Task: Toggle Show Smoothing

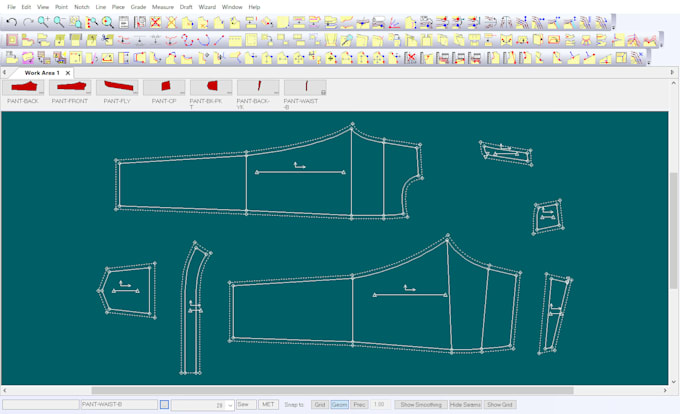Action: [x=421, y=404]
